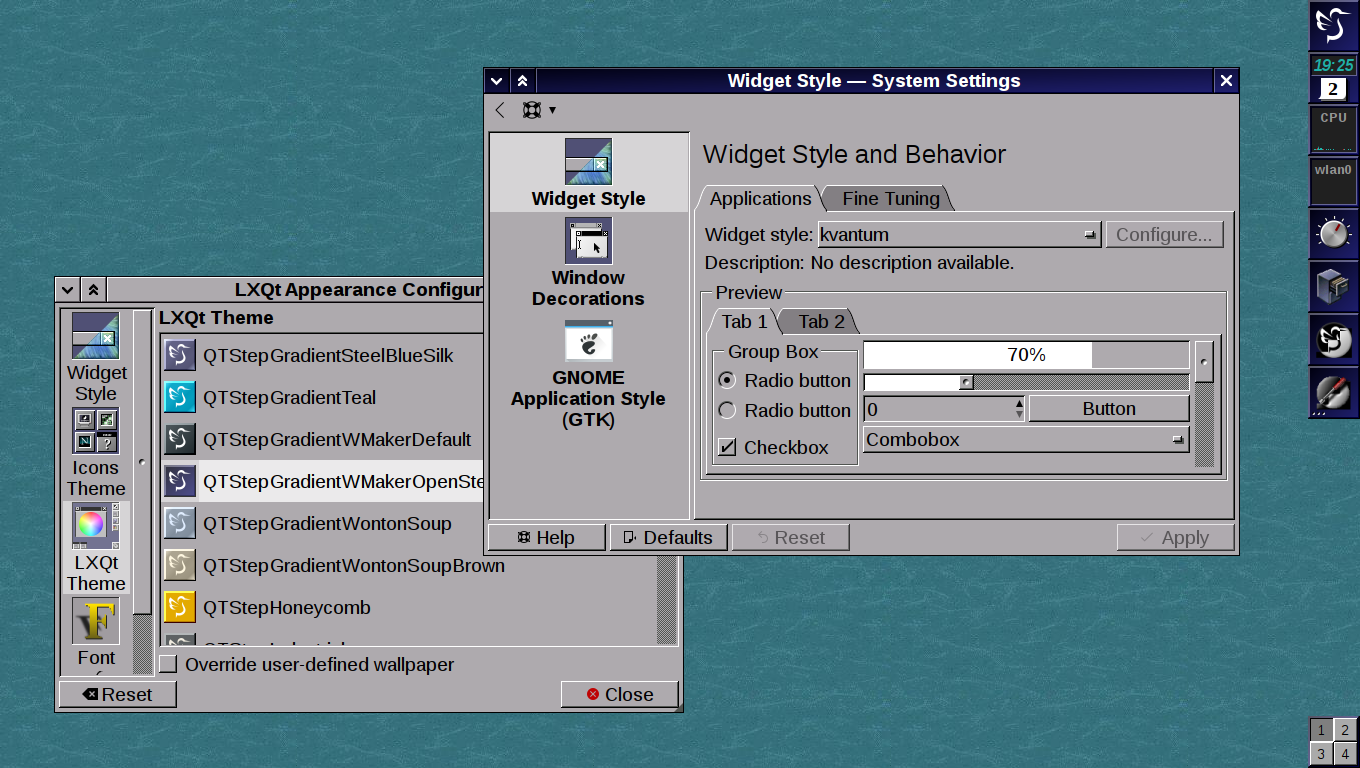Screen dimensions: 1360x768
Task: Select the second Radio button in preview
Action: pyautogui.click(x=727, y=410)
